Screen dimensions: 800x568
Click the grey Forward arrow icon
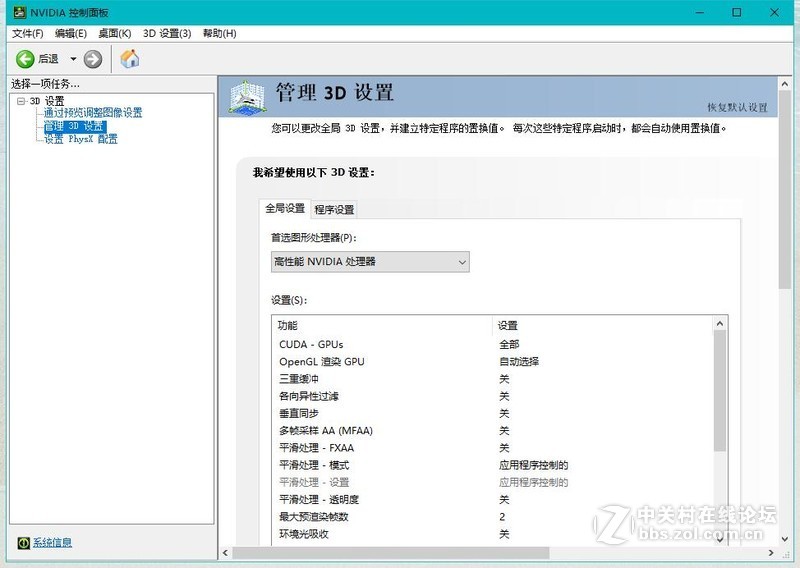click(93, 59)
